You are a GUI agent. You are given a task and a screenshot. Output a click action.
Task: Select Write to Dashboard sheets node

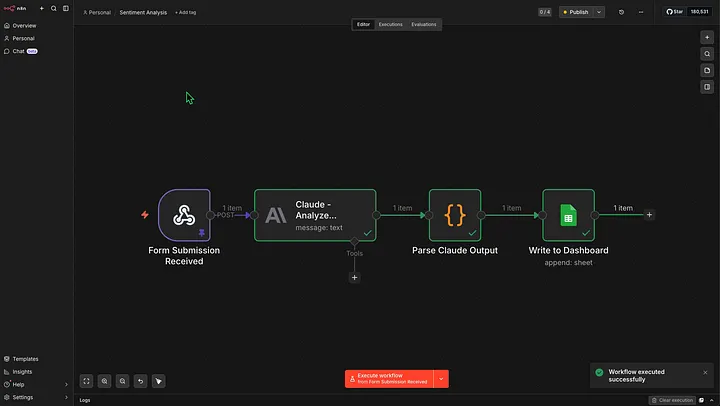coord(568,215)
